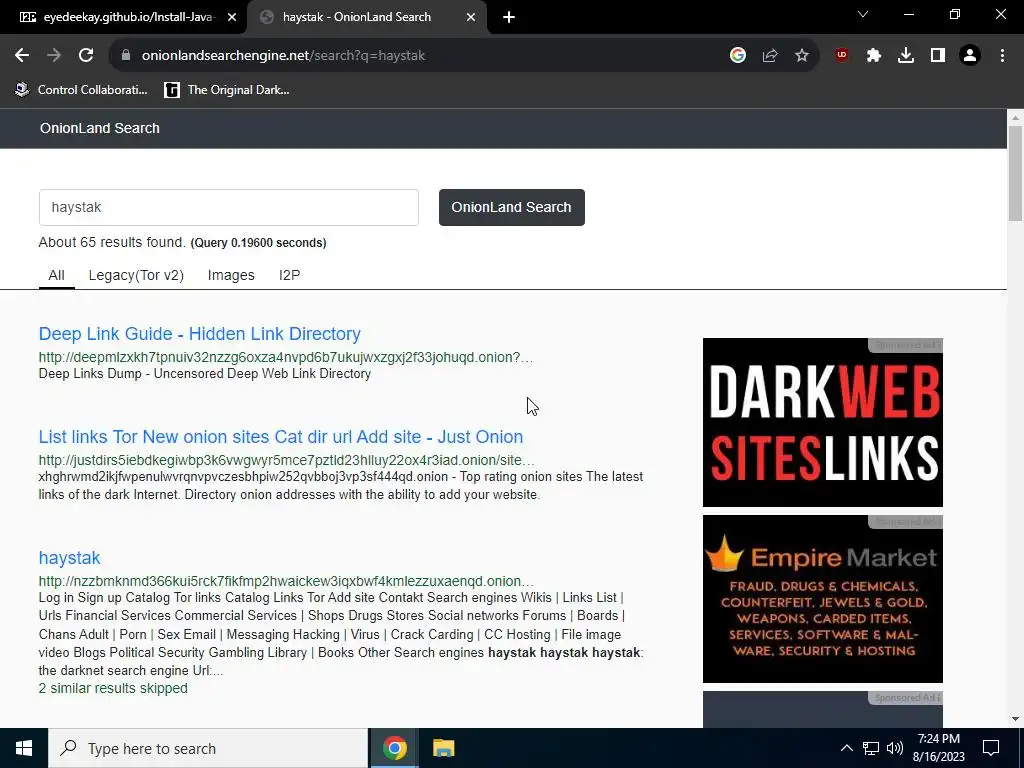Show Chrome downloads
Viewport: 1024px width, 768px height.
tap(905, 56)
